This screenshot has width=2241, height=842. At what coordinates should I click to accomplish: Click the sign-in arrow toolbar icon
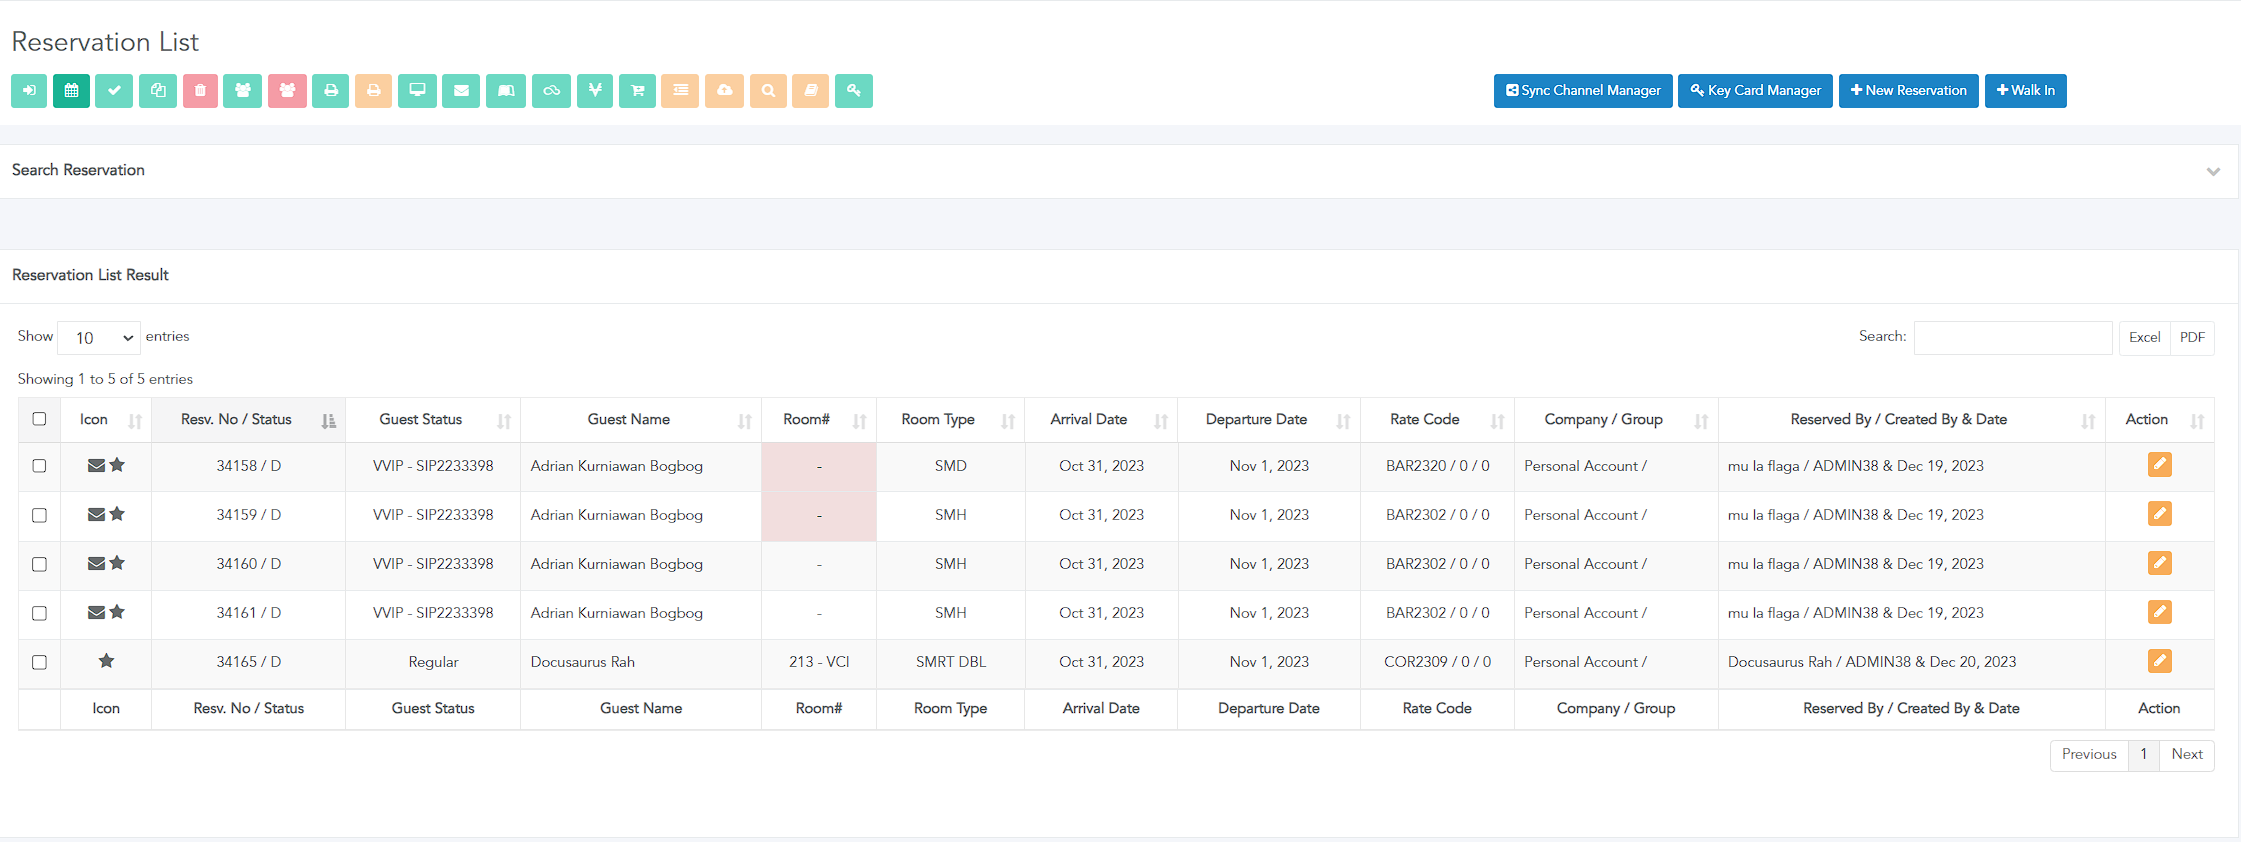tap(29, 91)
